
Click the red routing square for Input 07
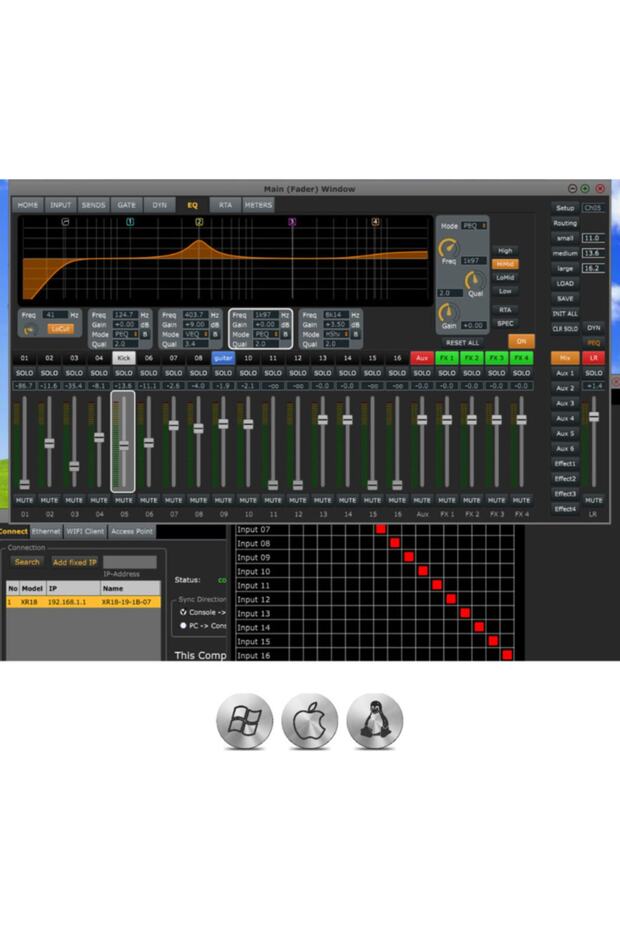coord(381,529)
